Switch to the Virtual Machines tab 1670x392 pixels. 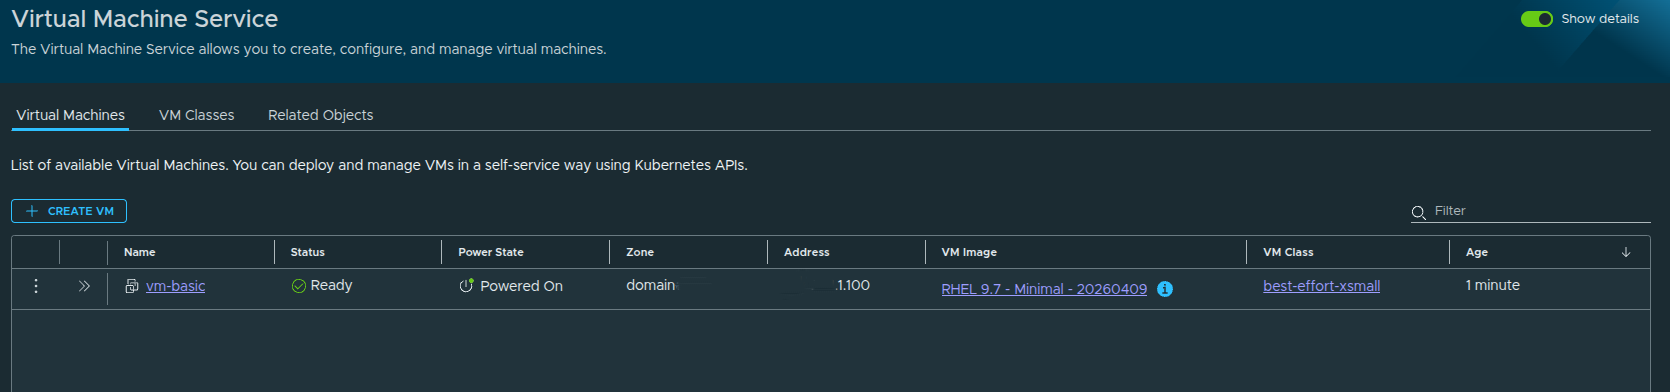point(70,115)
